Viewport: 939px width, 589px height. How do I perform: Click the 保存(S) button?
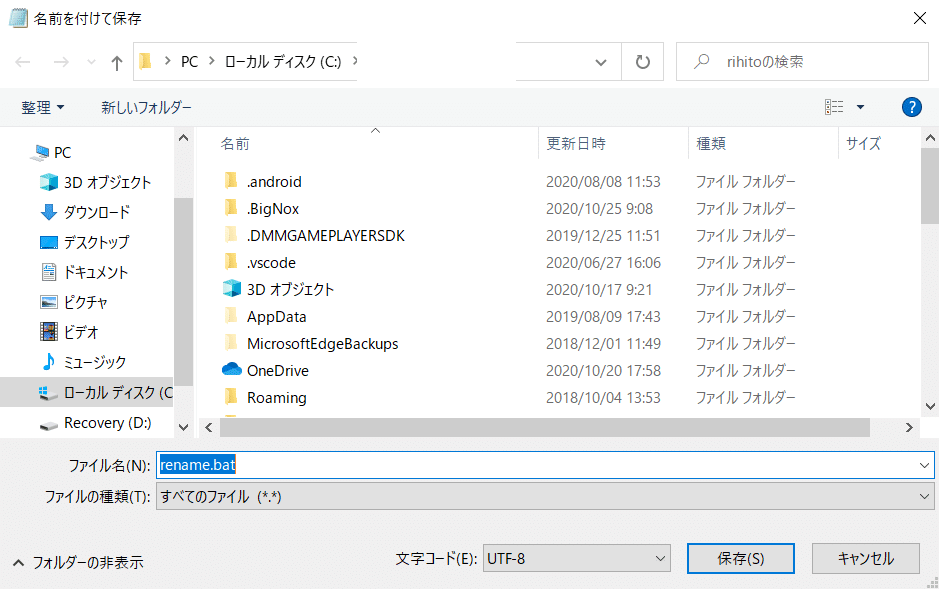click(741, 558)
